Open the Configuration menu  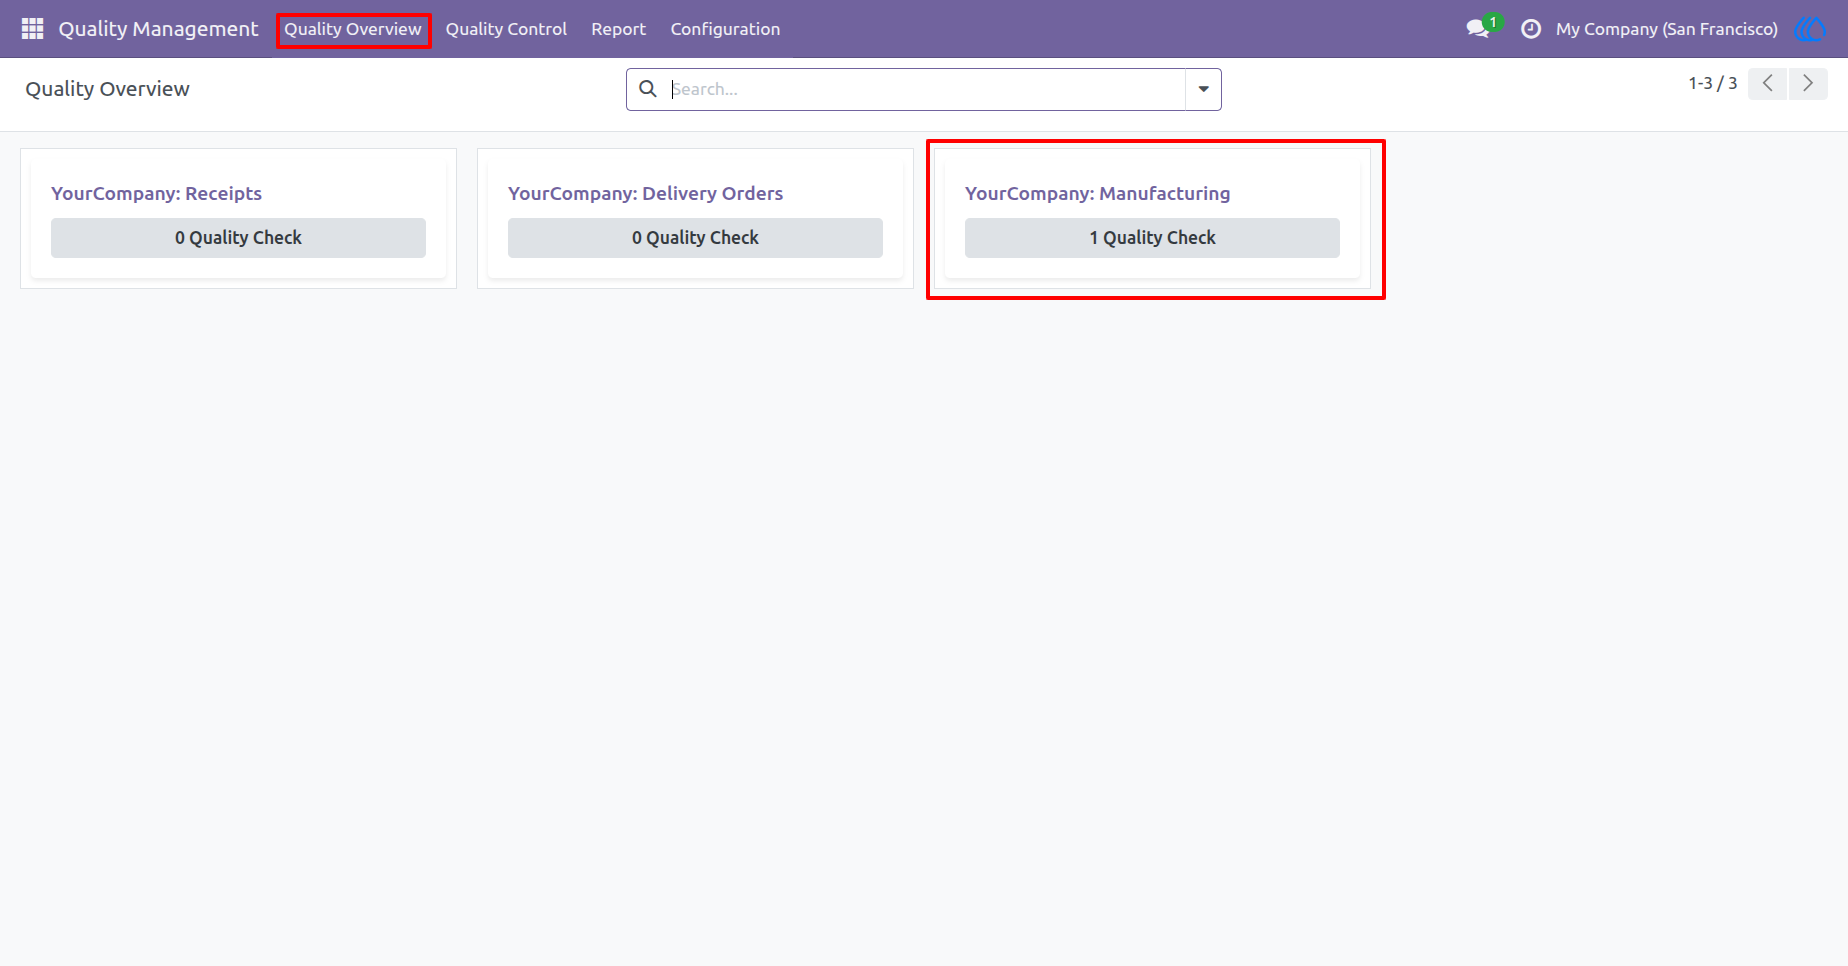point(725,29)
